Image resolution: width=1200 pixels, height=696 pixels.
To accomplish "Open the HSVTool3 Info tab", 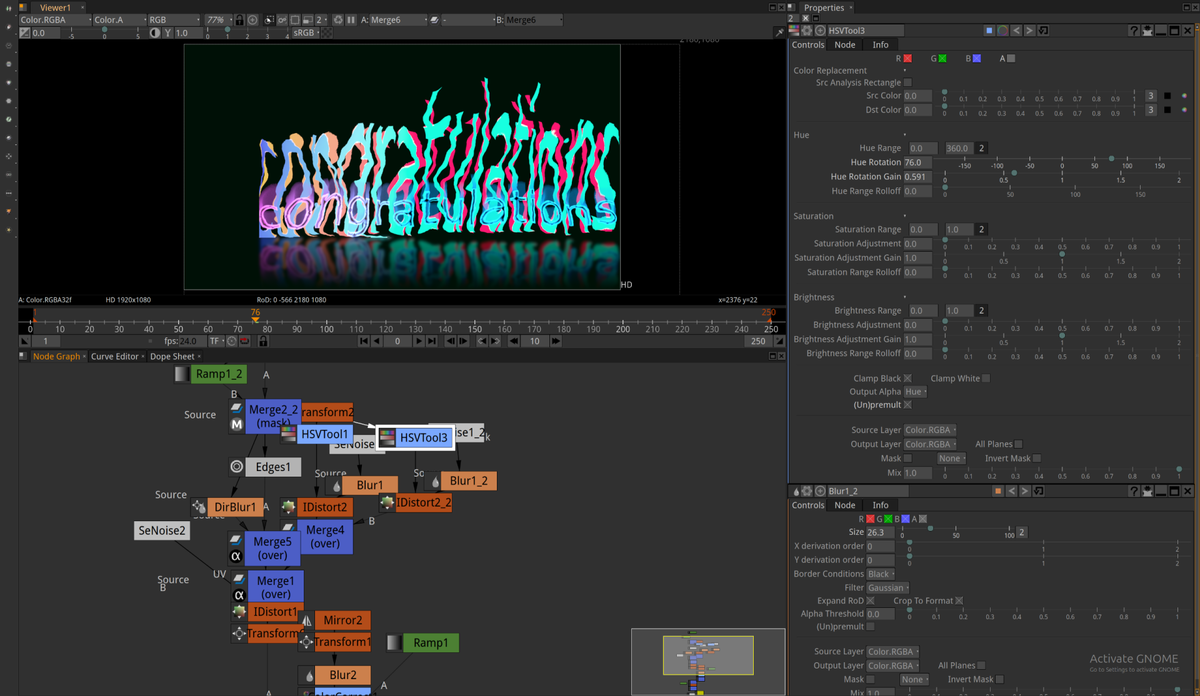I will tap(880, 44).
